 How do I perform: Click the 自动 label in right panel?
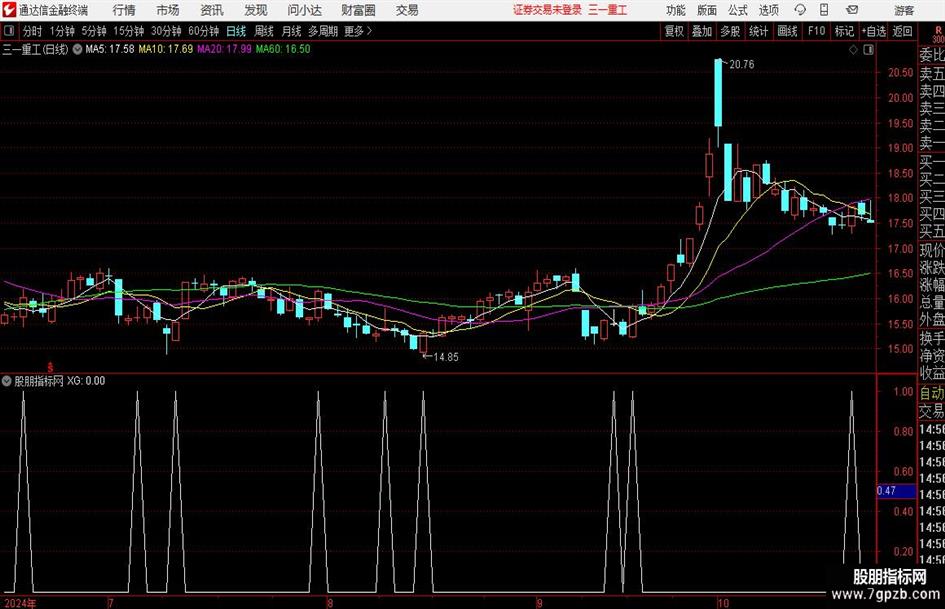pos(932,393)
